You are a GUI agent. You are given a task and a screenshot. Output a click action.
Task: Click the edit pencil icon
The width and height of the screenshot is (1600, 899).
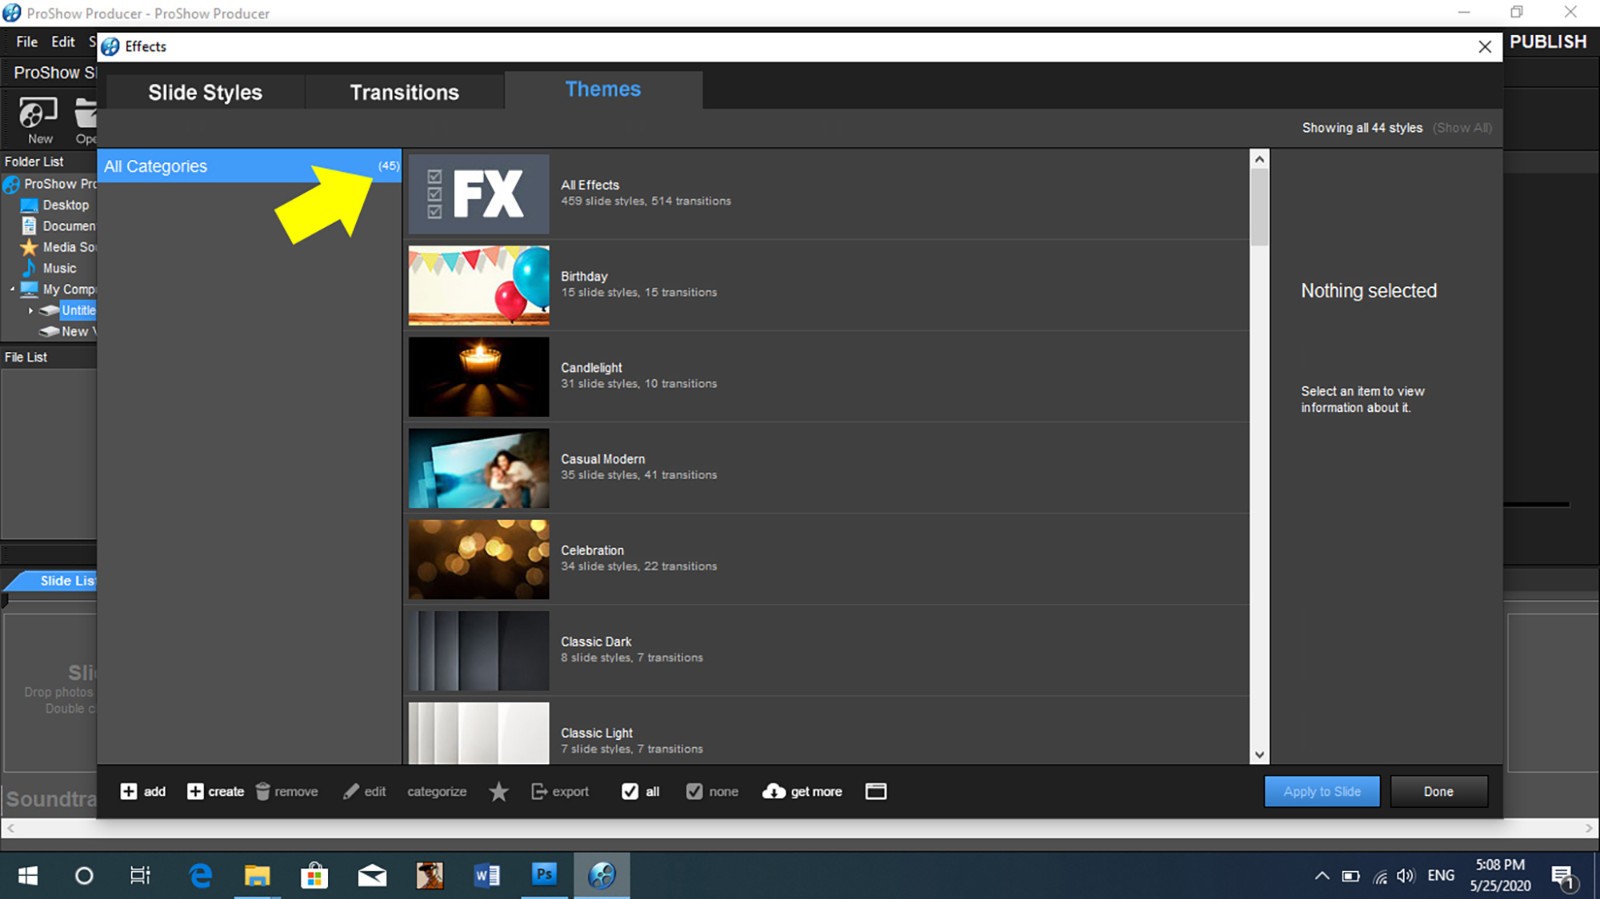(x=351, y=791)
